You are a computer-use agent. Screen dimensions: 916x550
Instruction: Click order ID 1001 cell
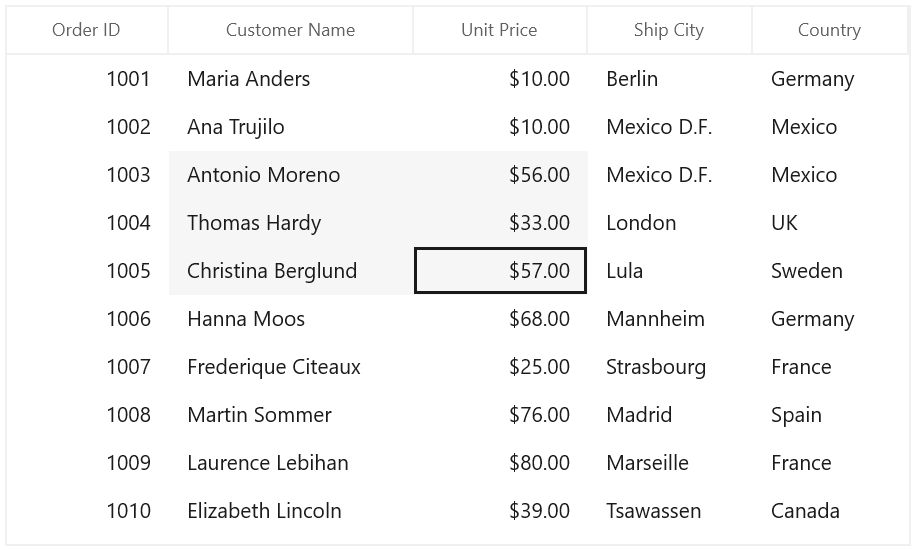(x=88, y=79)
